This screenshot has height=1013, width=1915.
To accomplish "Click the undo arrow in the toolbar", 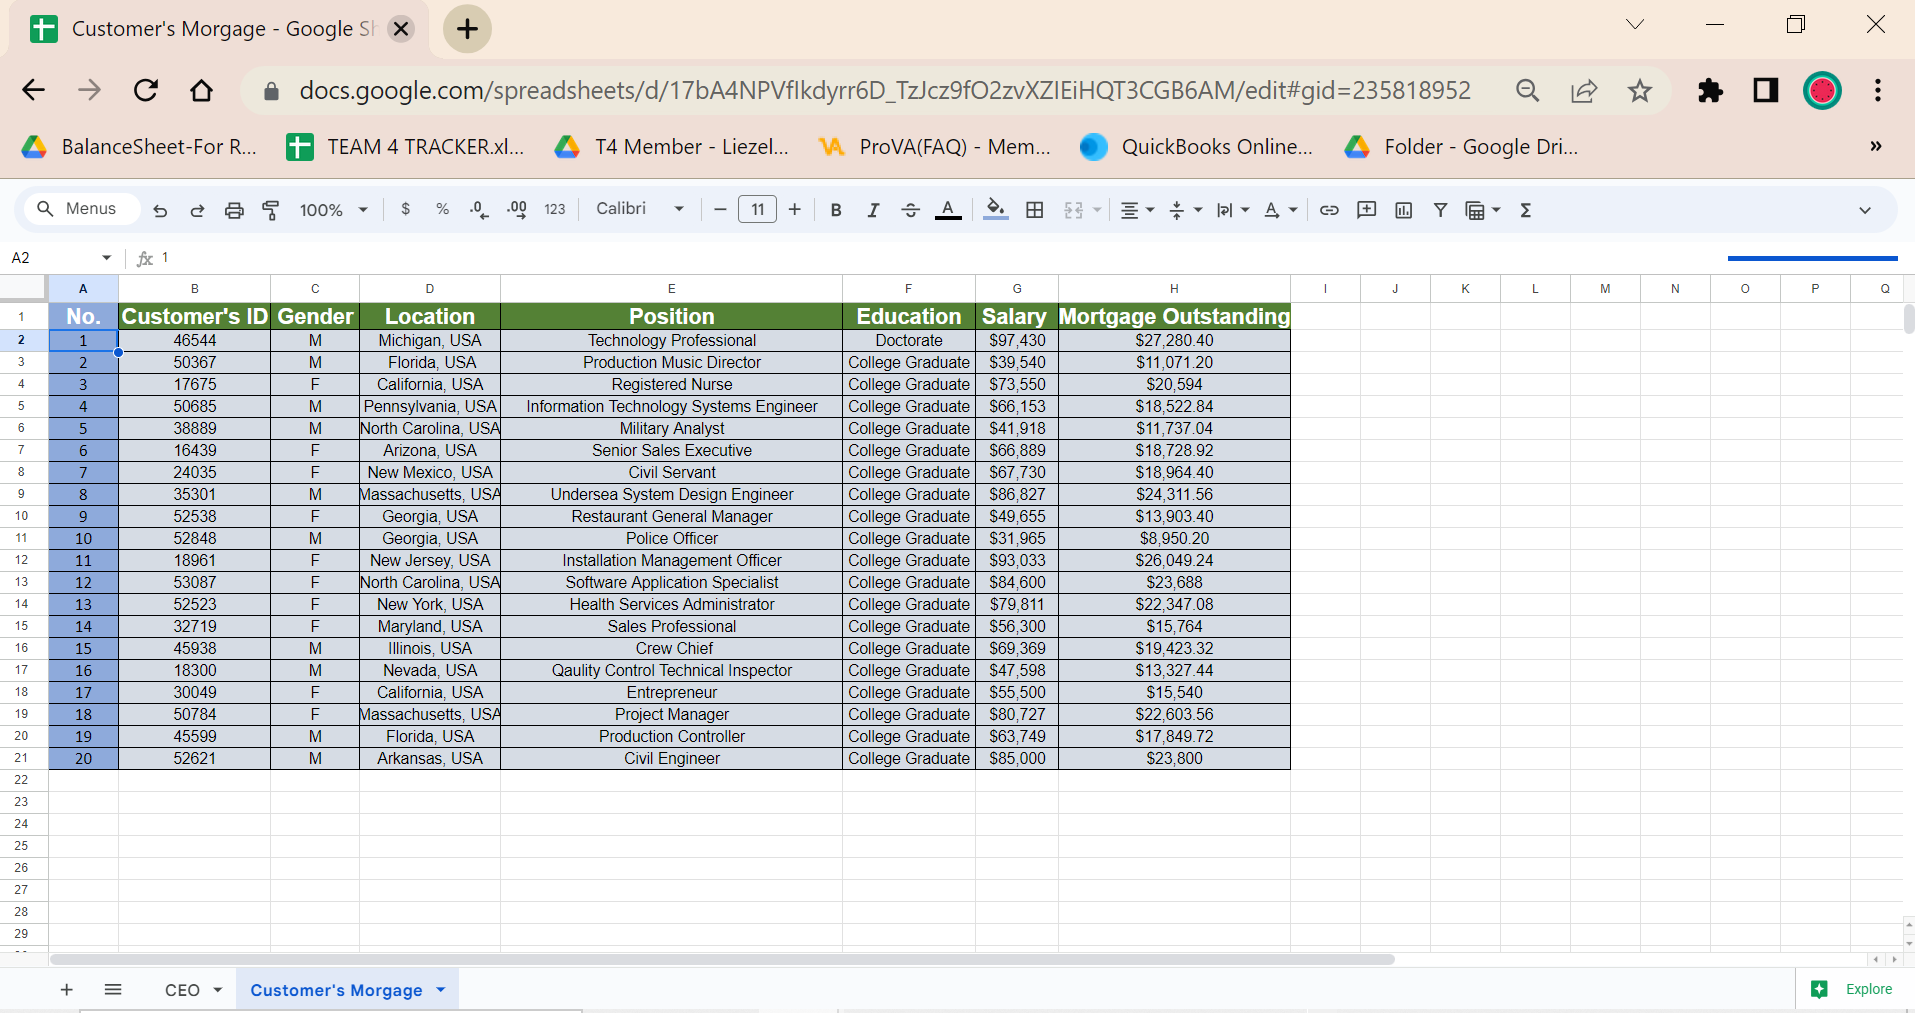I will 160,210.
